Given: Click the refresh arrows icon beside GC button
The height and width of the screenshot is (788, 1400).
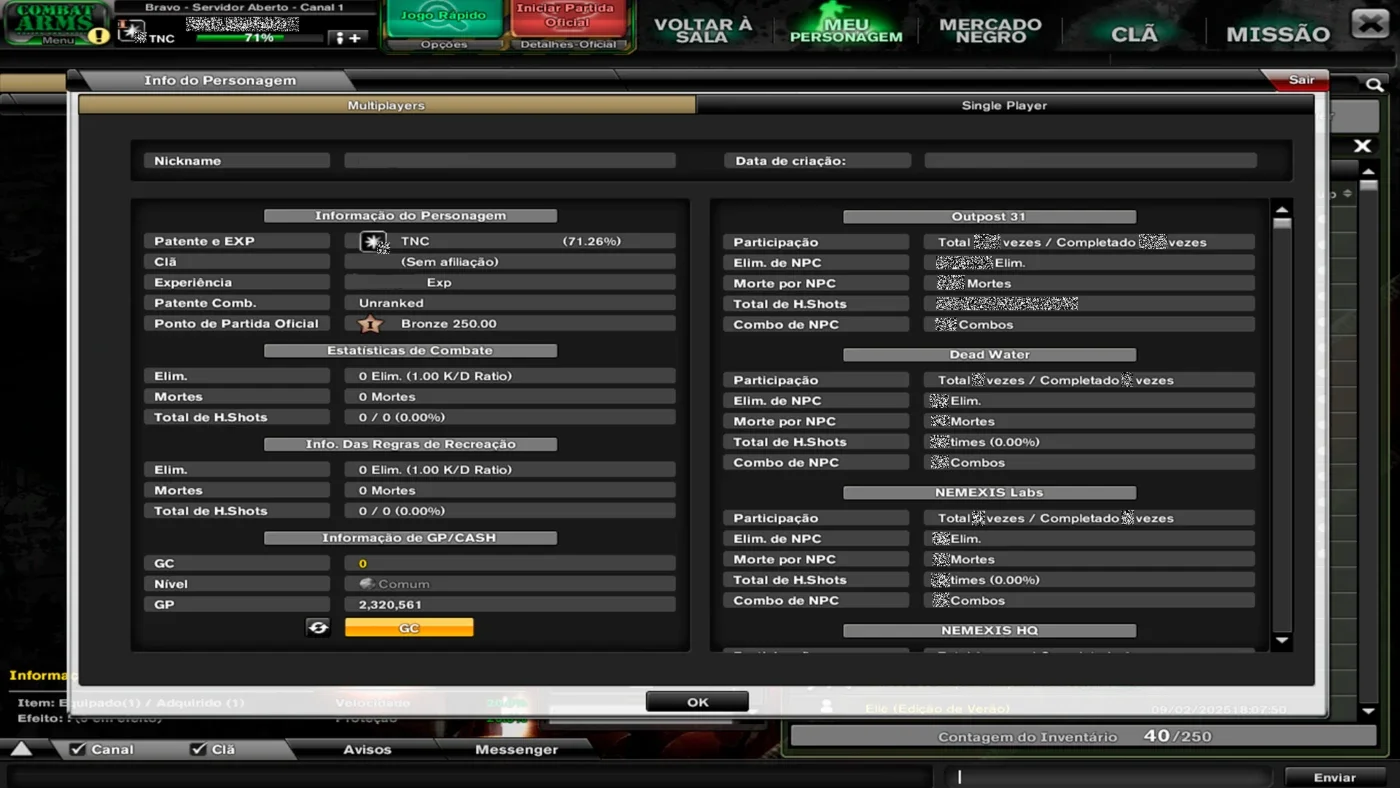Looking at the screenshot, I should point(318,627).
